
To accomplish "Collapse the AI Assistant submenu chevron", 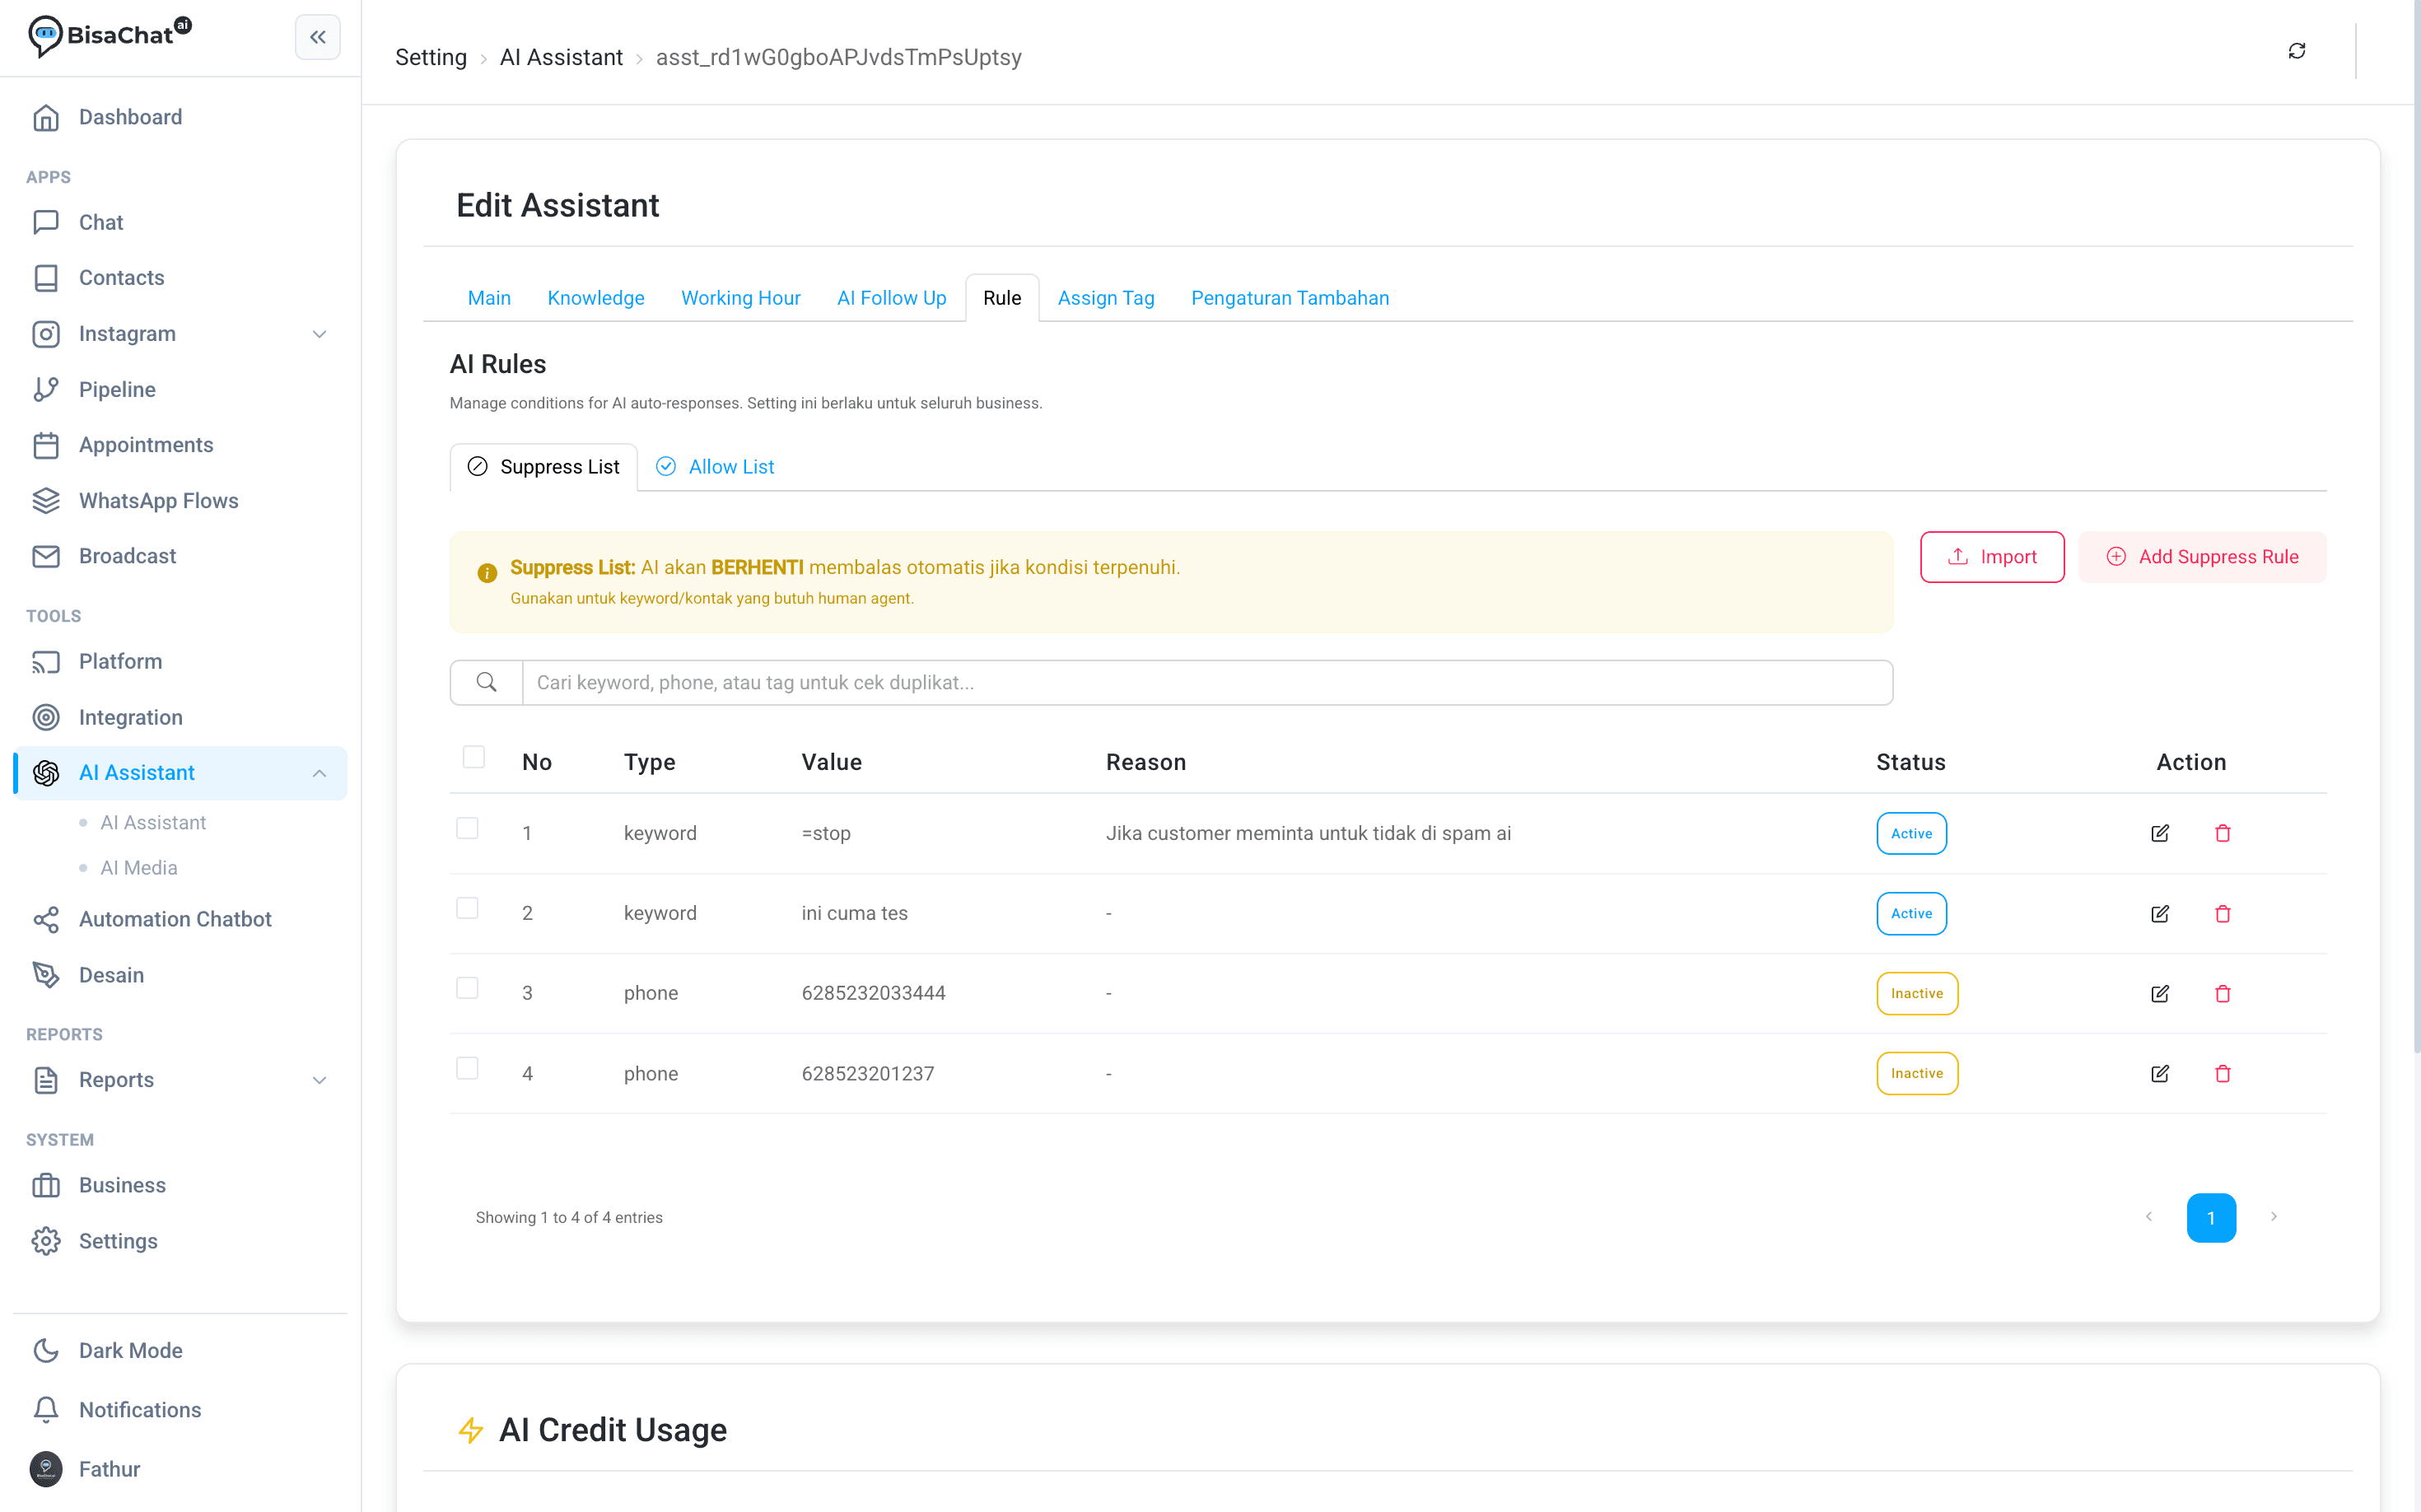I will pyautogui.click(x=319, y=773).
